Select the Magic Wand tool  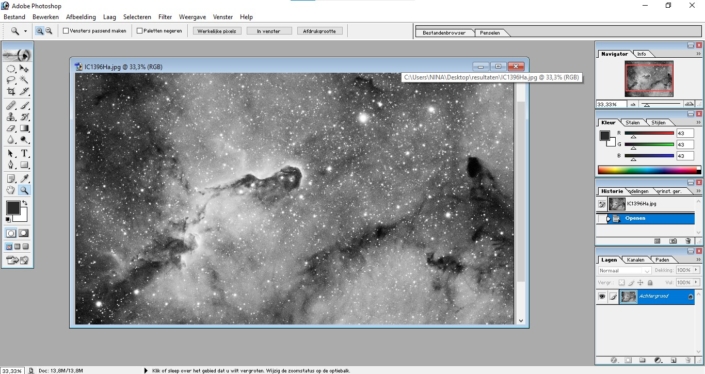coord(24,80)
